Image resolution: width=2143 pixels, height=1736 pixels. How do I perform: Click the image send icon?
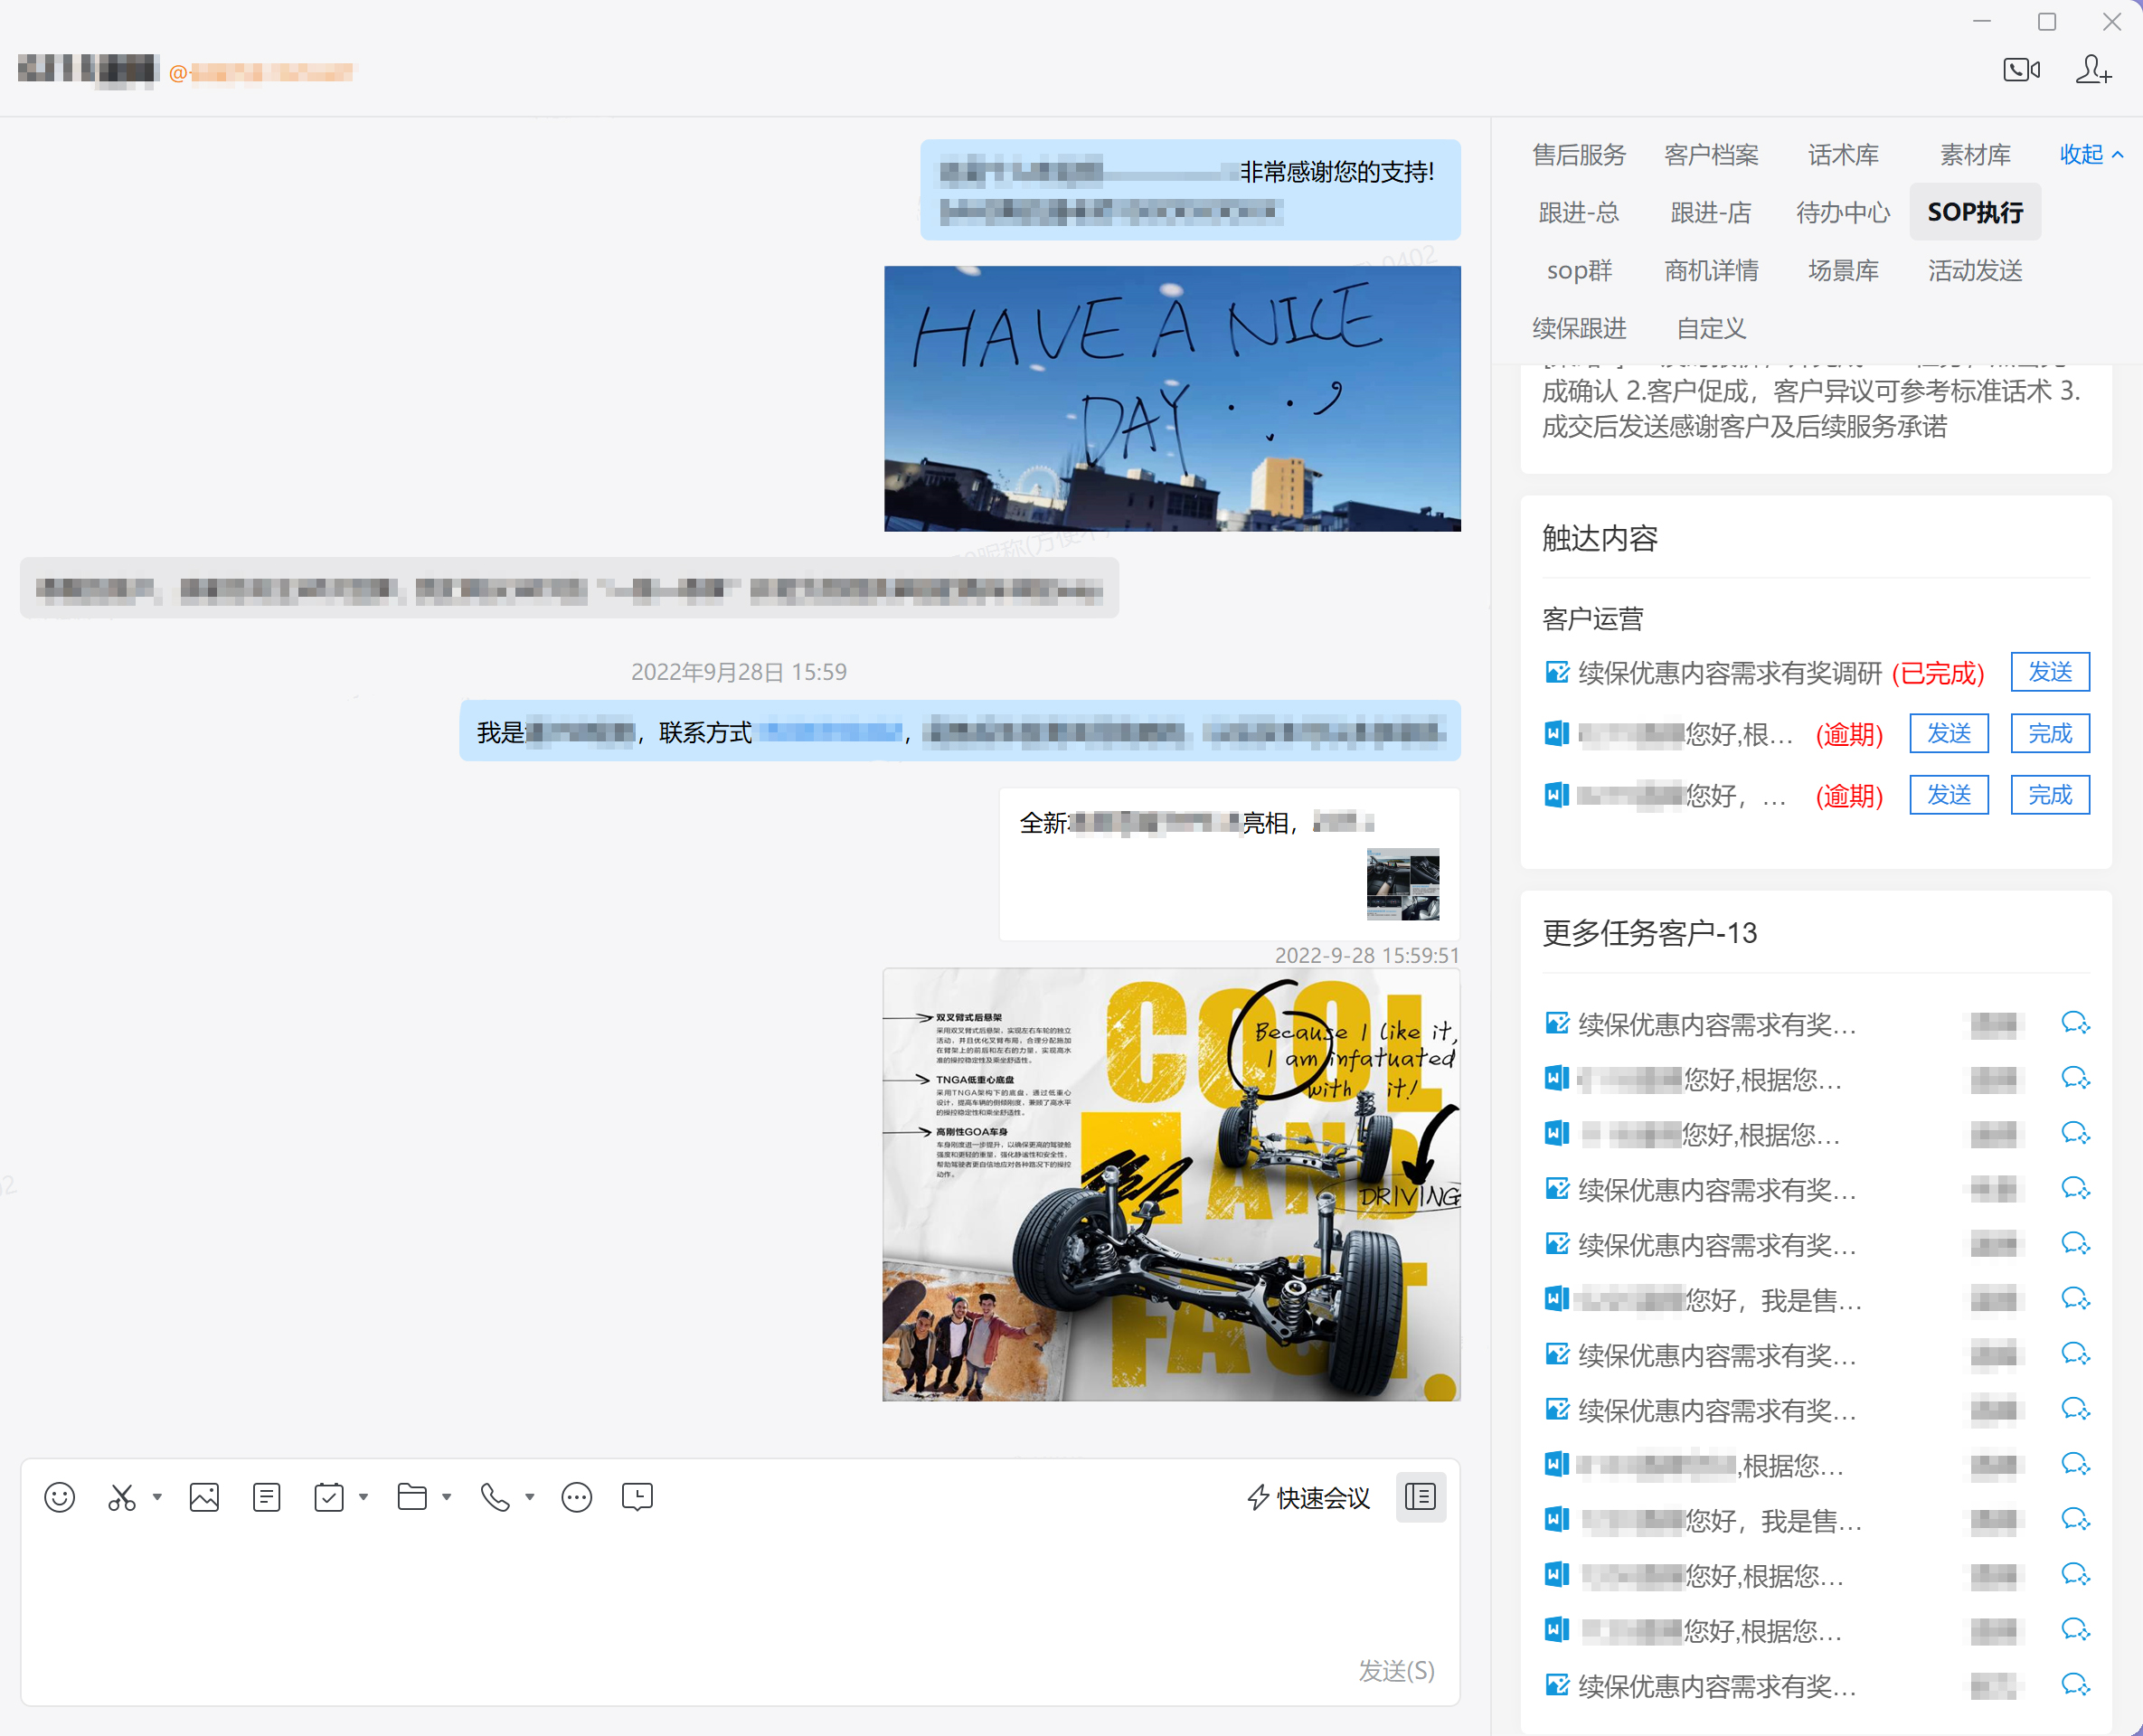204,1497
